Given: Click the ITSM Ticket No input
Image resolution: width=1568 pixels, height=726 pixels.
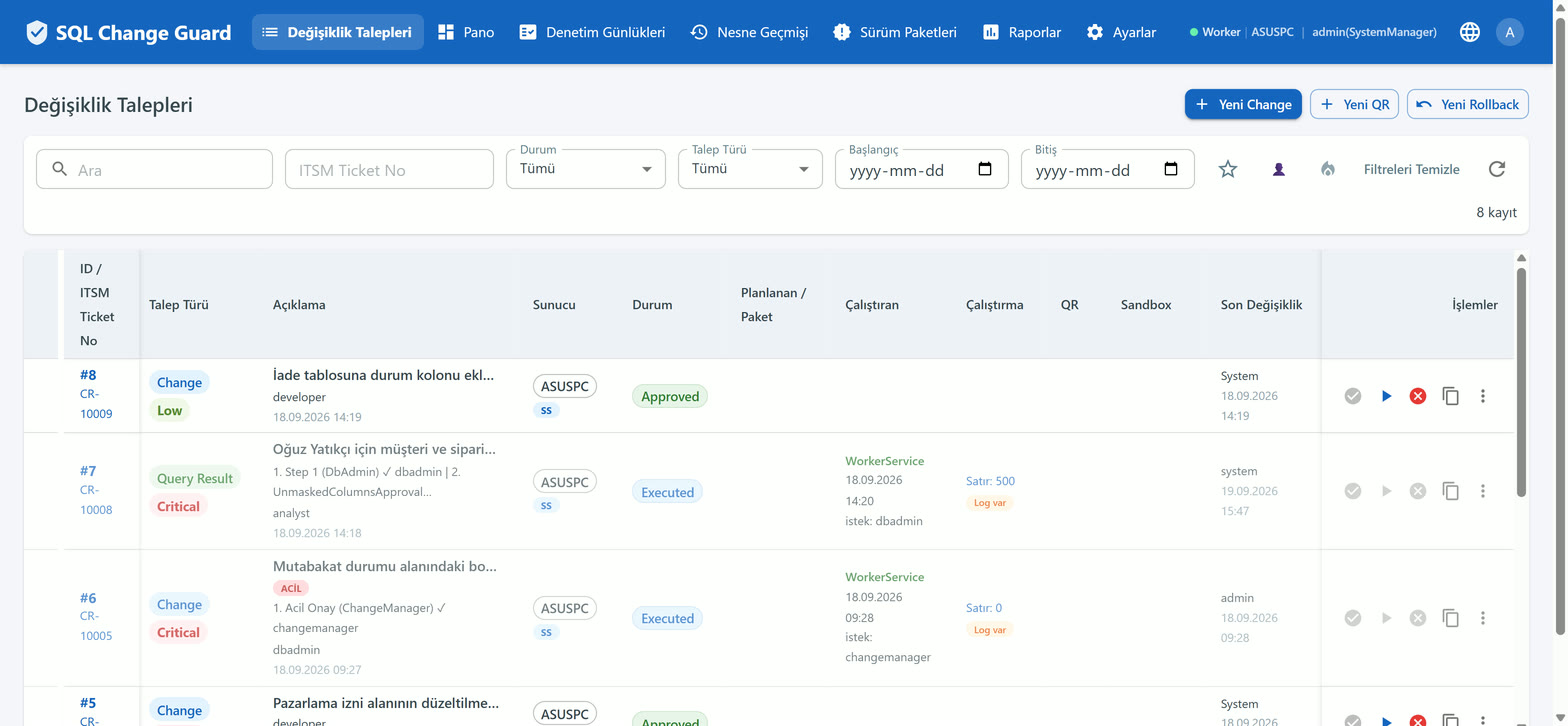Looking at the screenshot, I should (389, 169).
